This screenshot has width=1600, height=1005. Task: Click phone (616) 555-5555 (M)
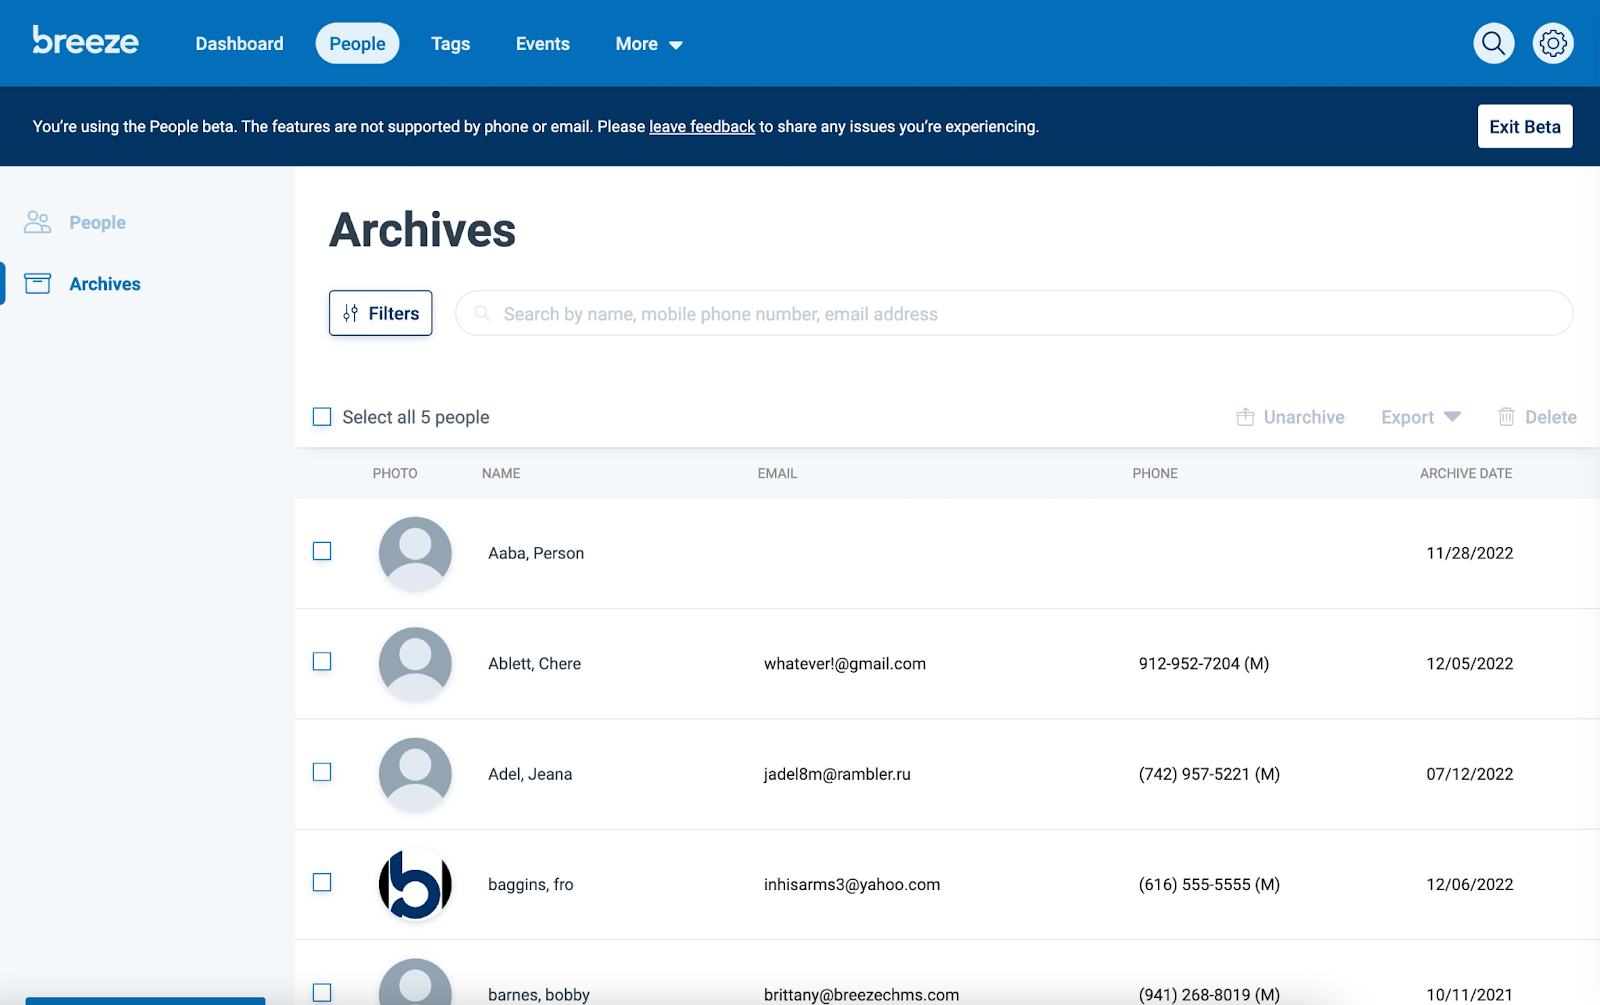[1209, 885]
